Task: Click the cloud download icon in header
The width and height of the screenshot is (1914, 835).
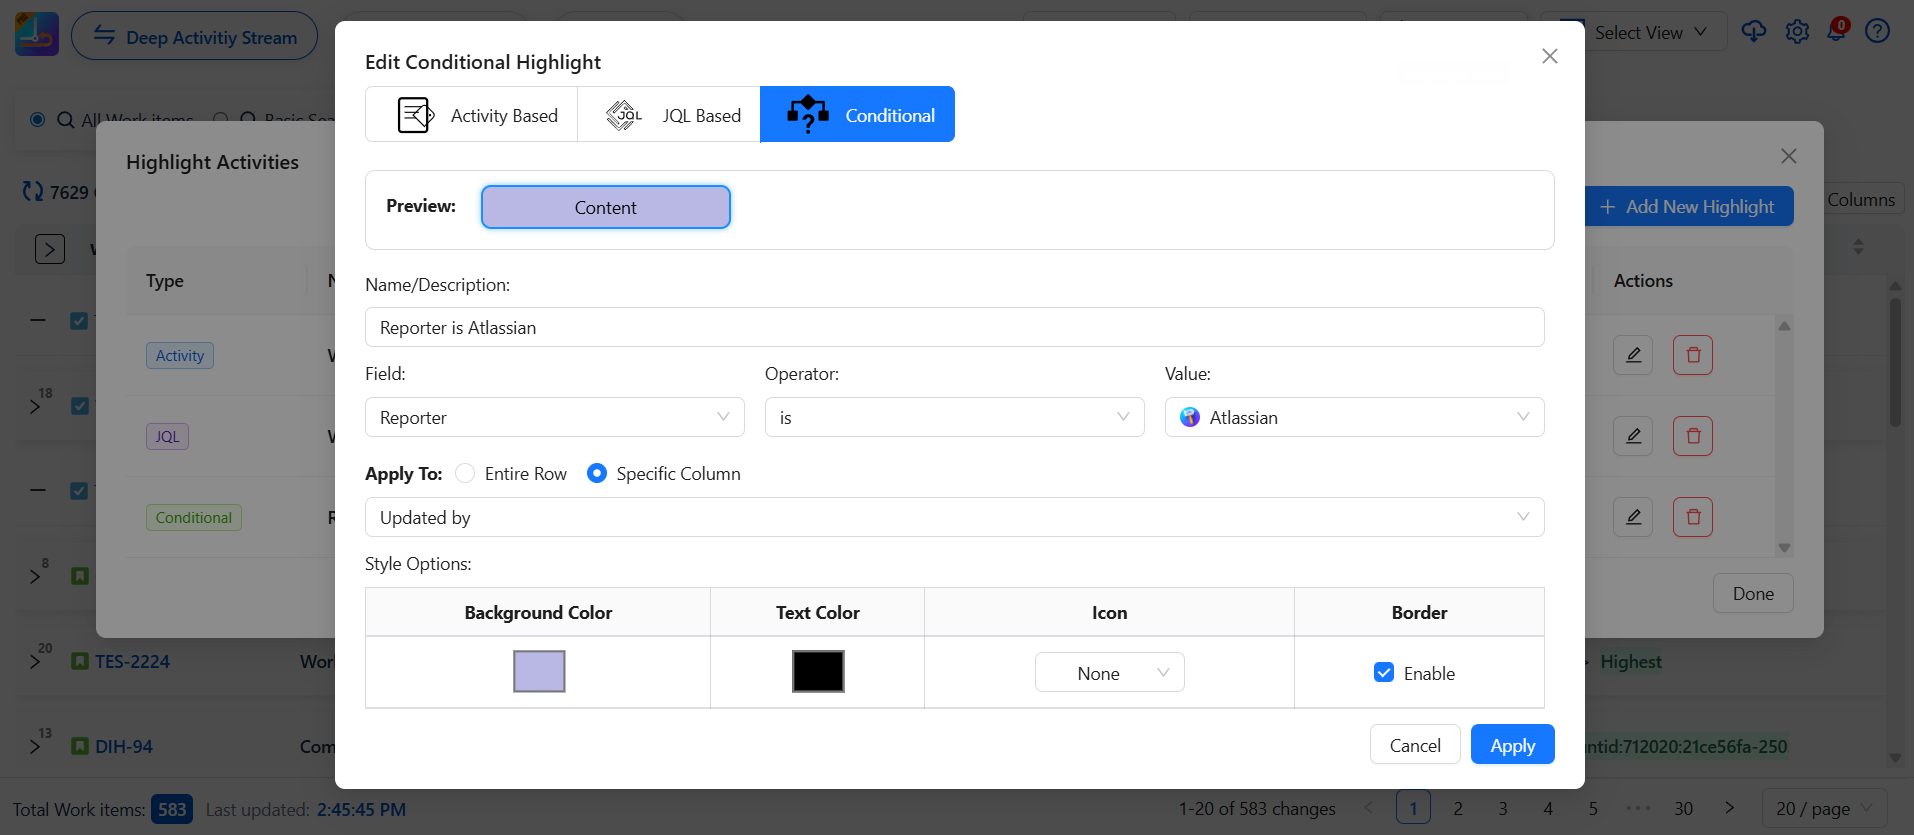Action: point(1753,32)
